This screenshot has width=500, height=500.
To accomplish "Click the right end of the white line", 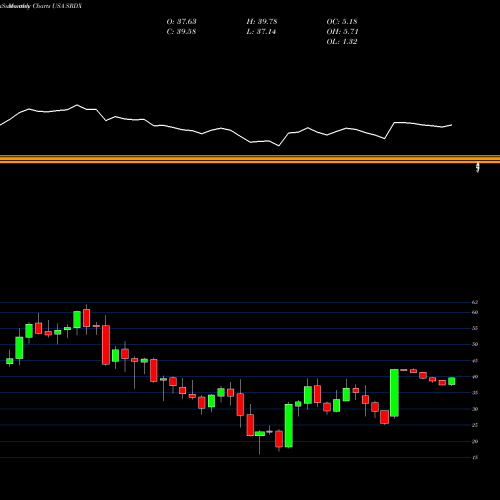I will coord(452,125).
